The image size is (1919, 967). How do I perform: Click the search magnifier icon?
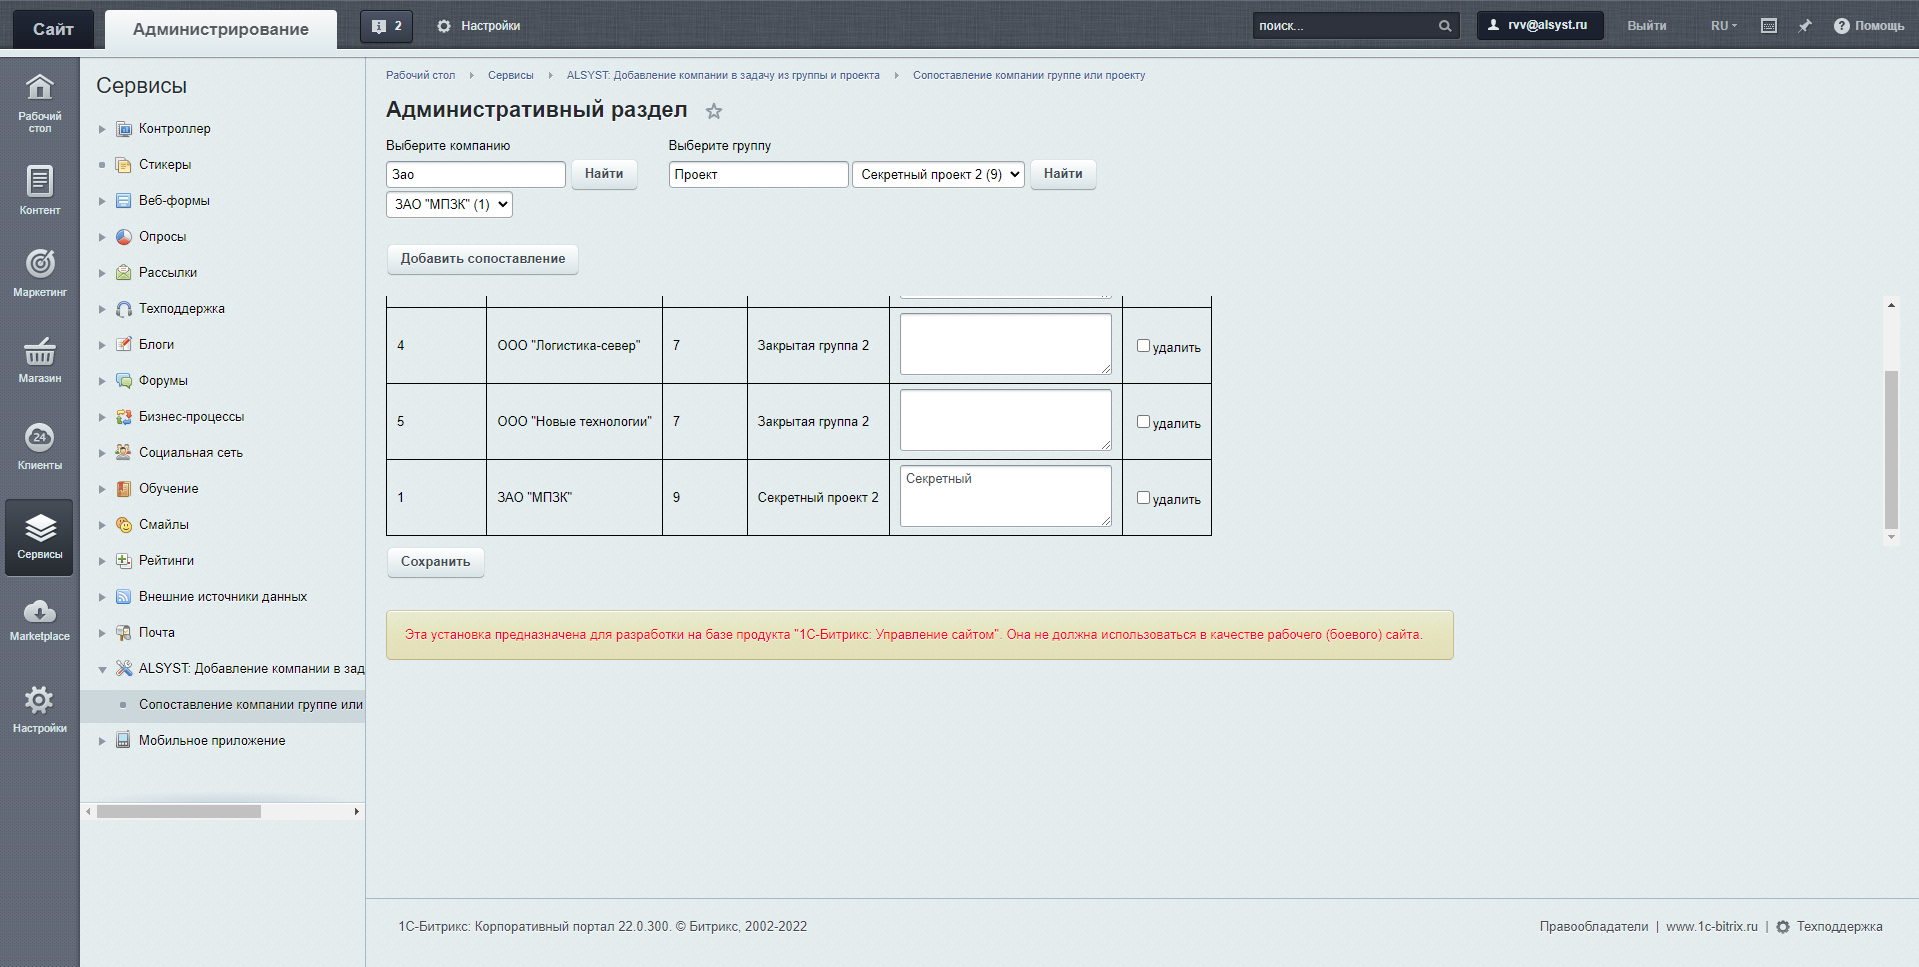click(1445, 26)
